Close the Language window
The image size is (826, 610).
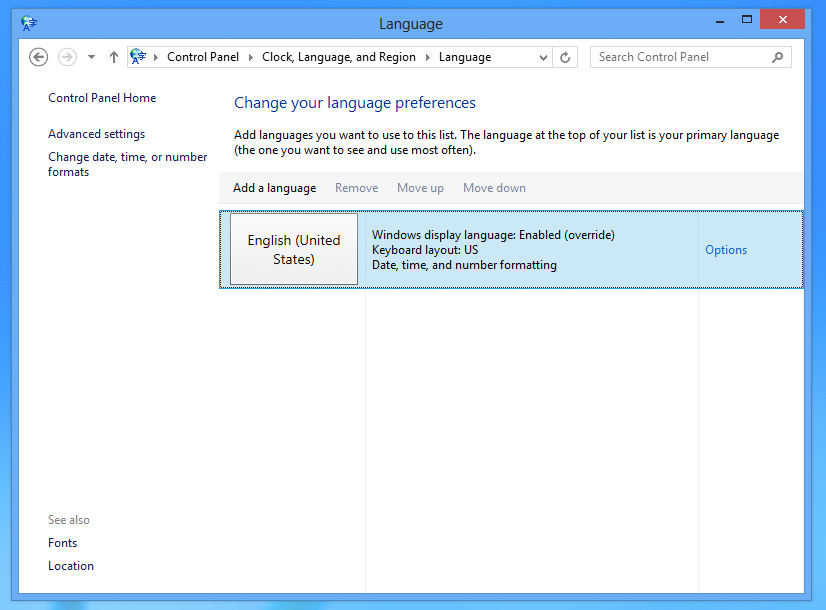coord(782,19)
